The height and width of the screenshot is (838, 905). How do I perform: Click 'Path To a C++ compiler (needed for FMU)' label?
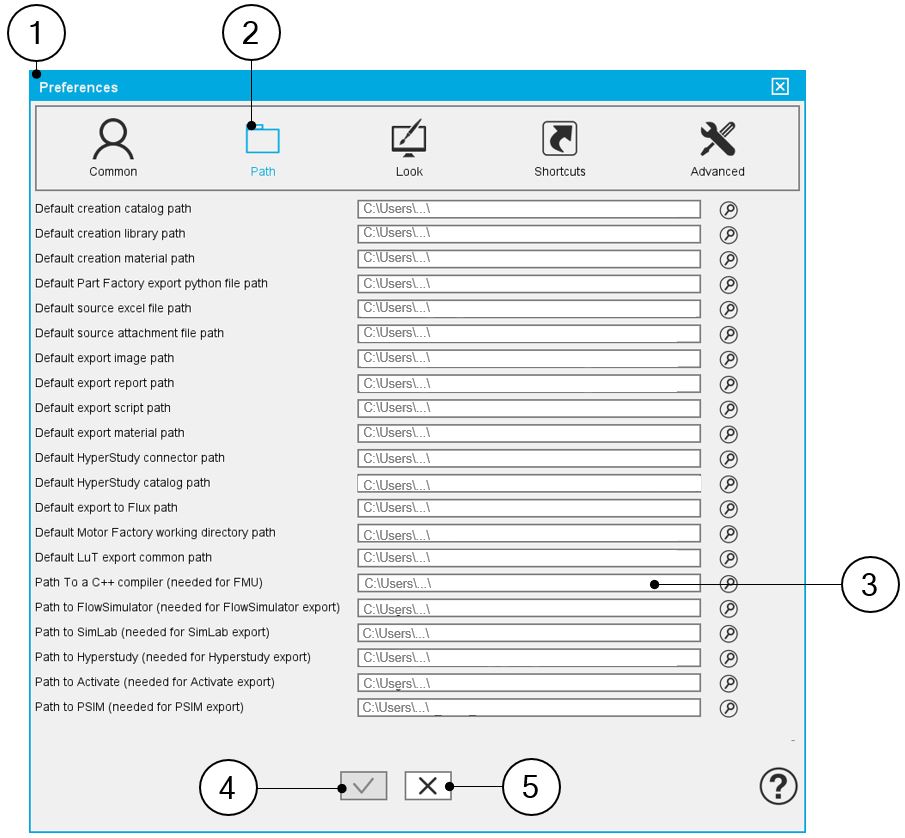(x=149, y=582)
